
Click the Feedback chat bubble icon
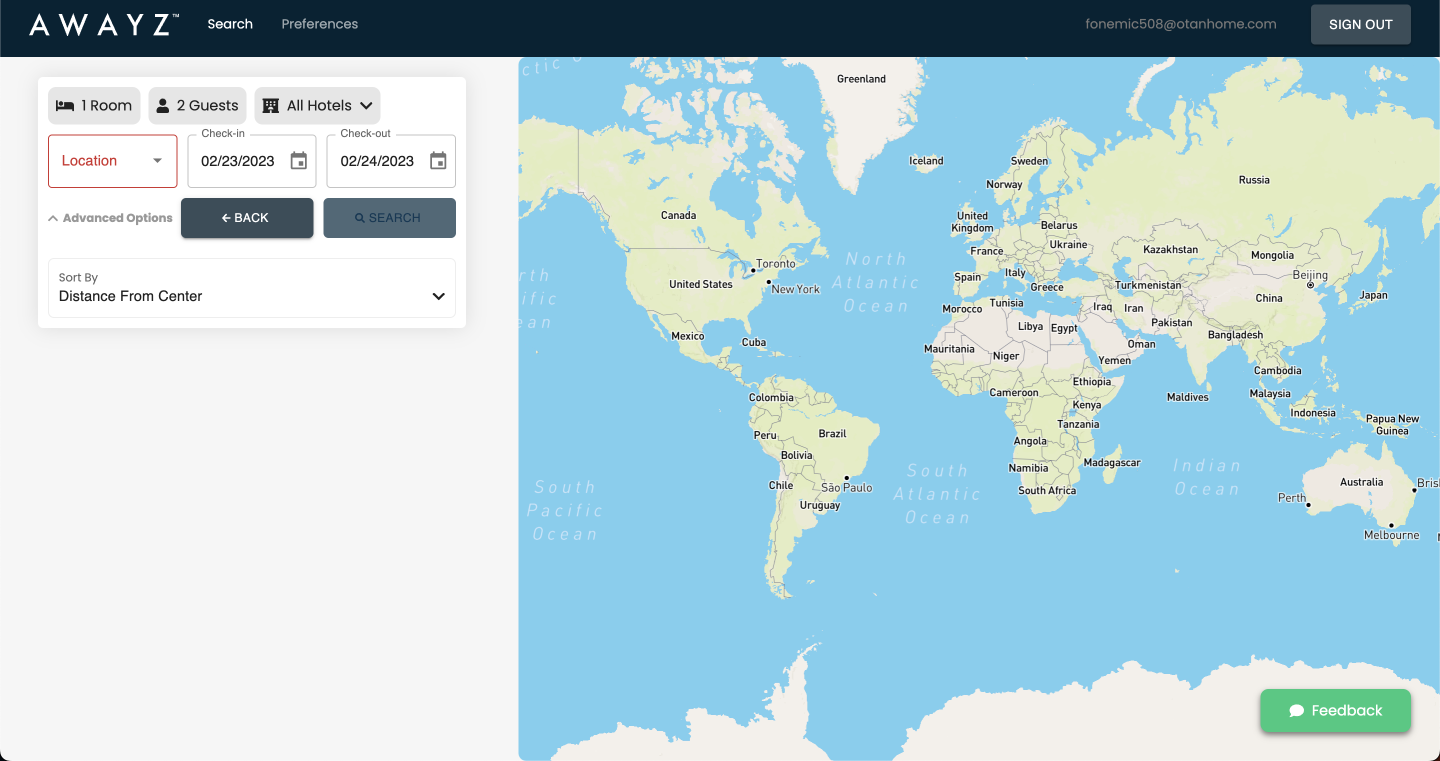(1297, 711)
